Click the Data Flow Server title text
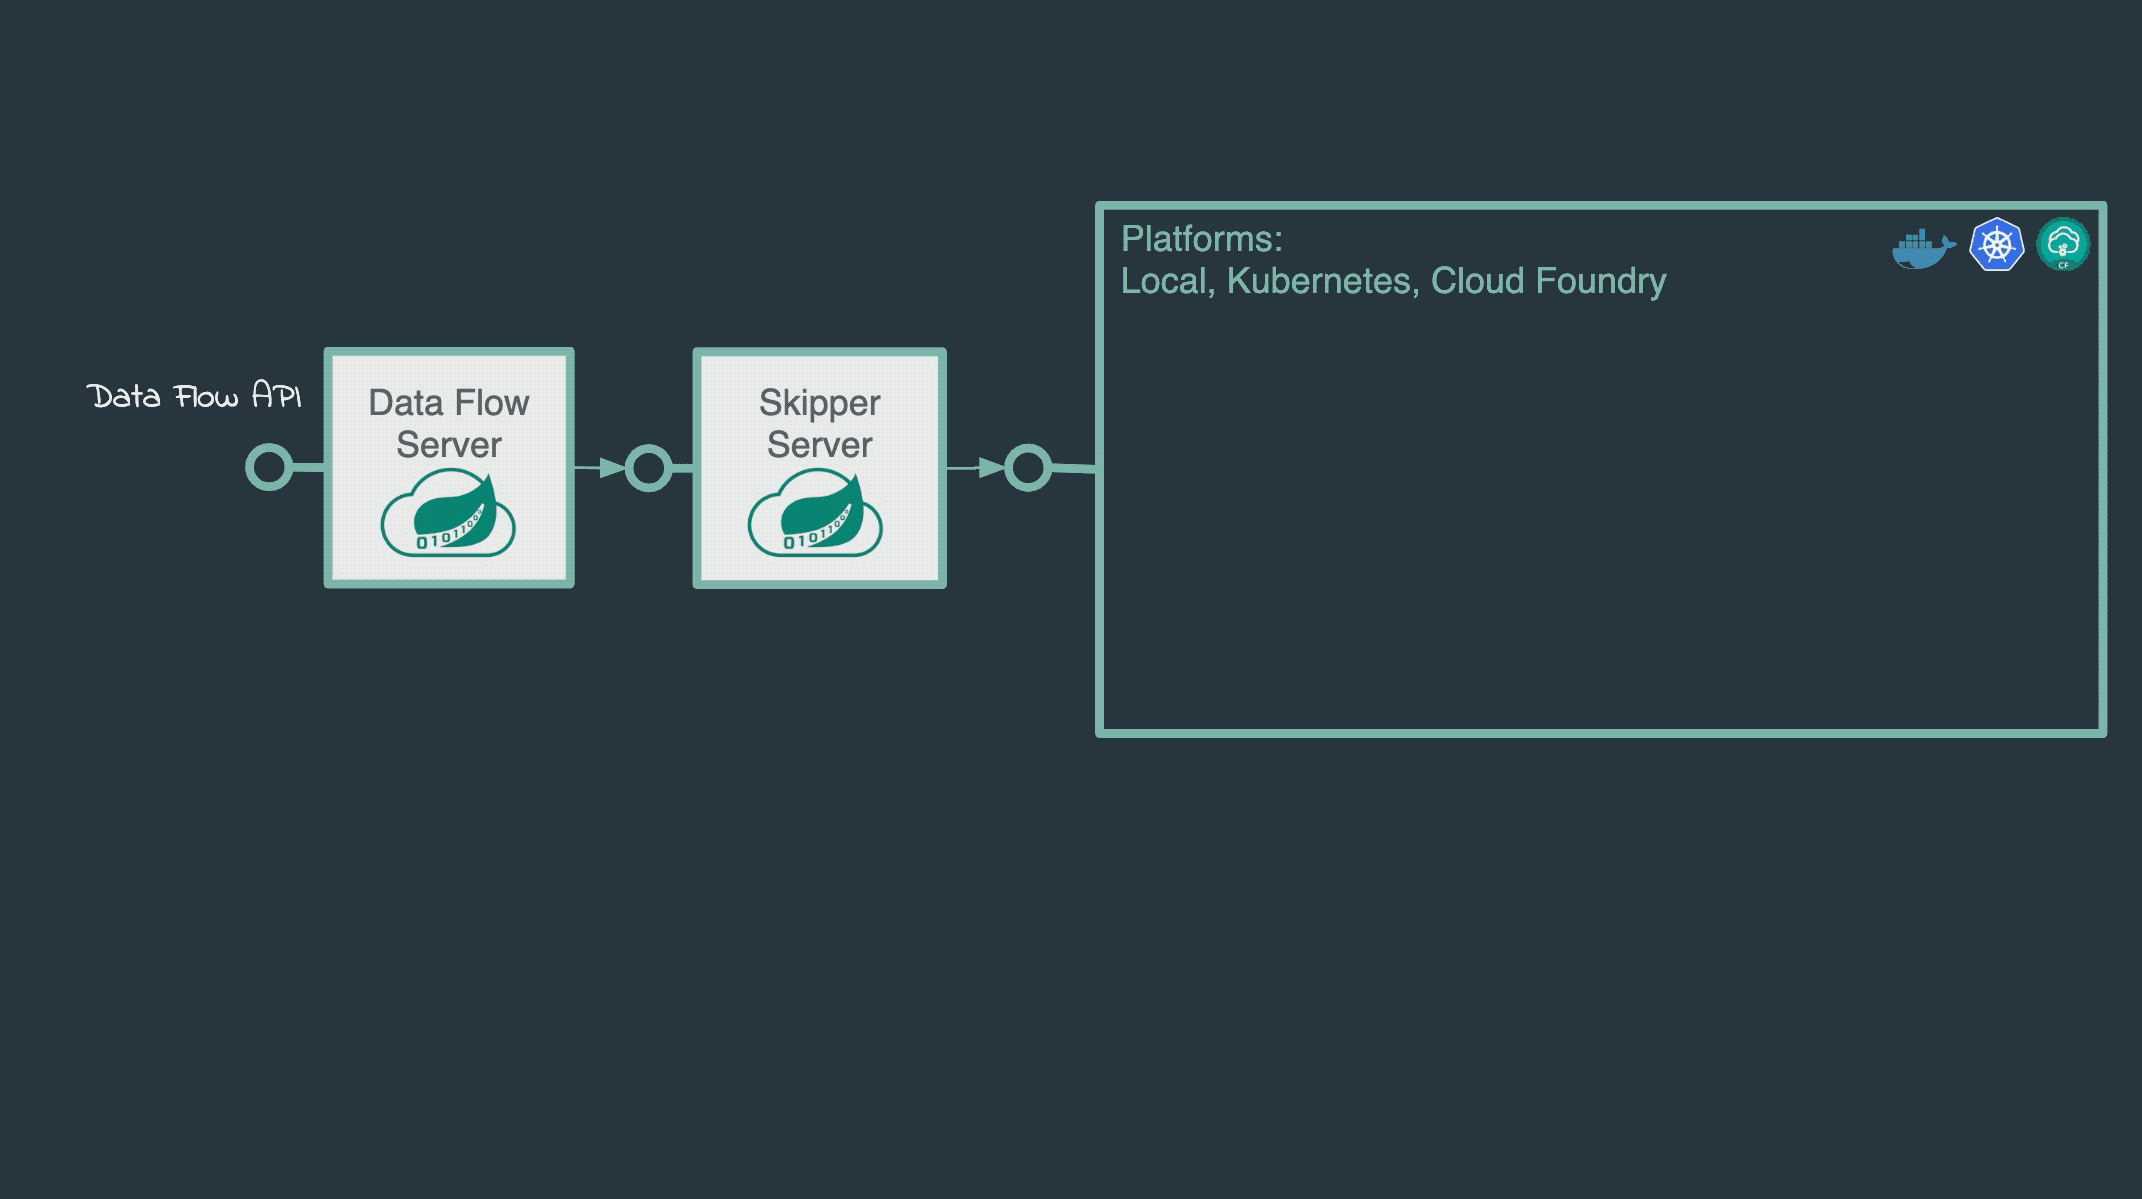The width and height of the screenshot is (2142, 1199). click(x=448, y=424)
